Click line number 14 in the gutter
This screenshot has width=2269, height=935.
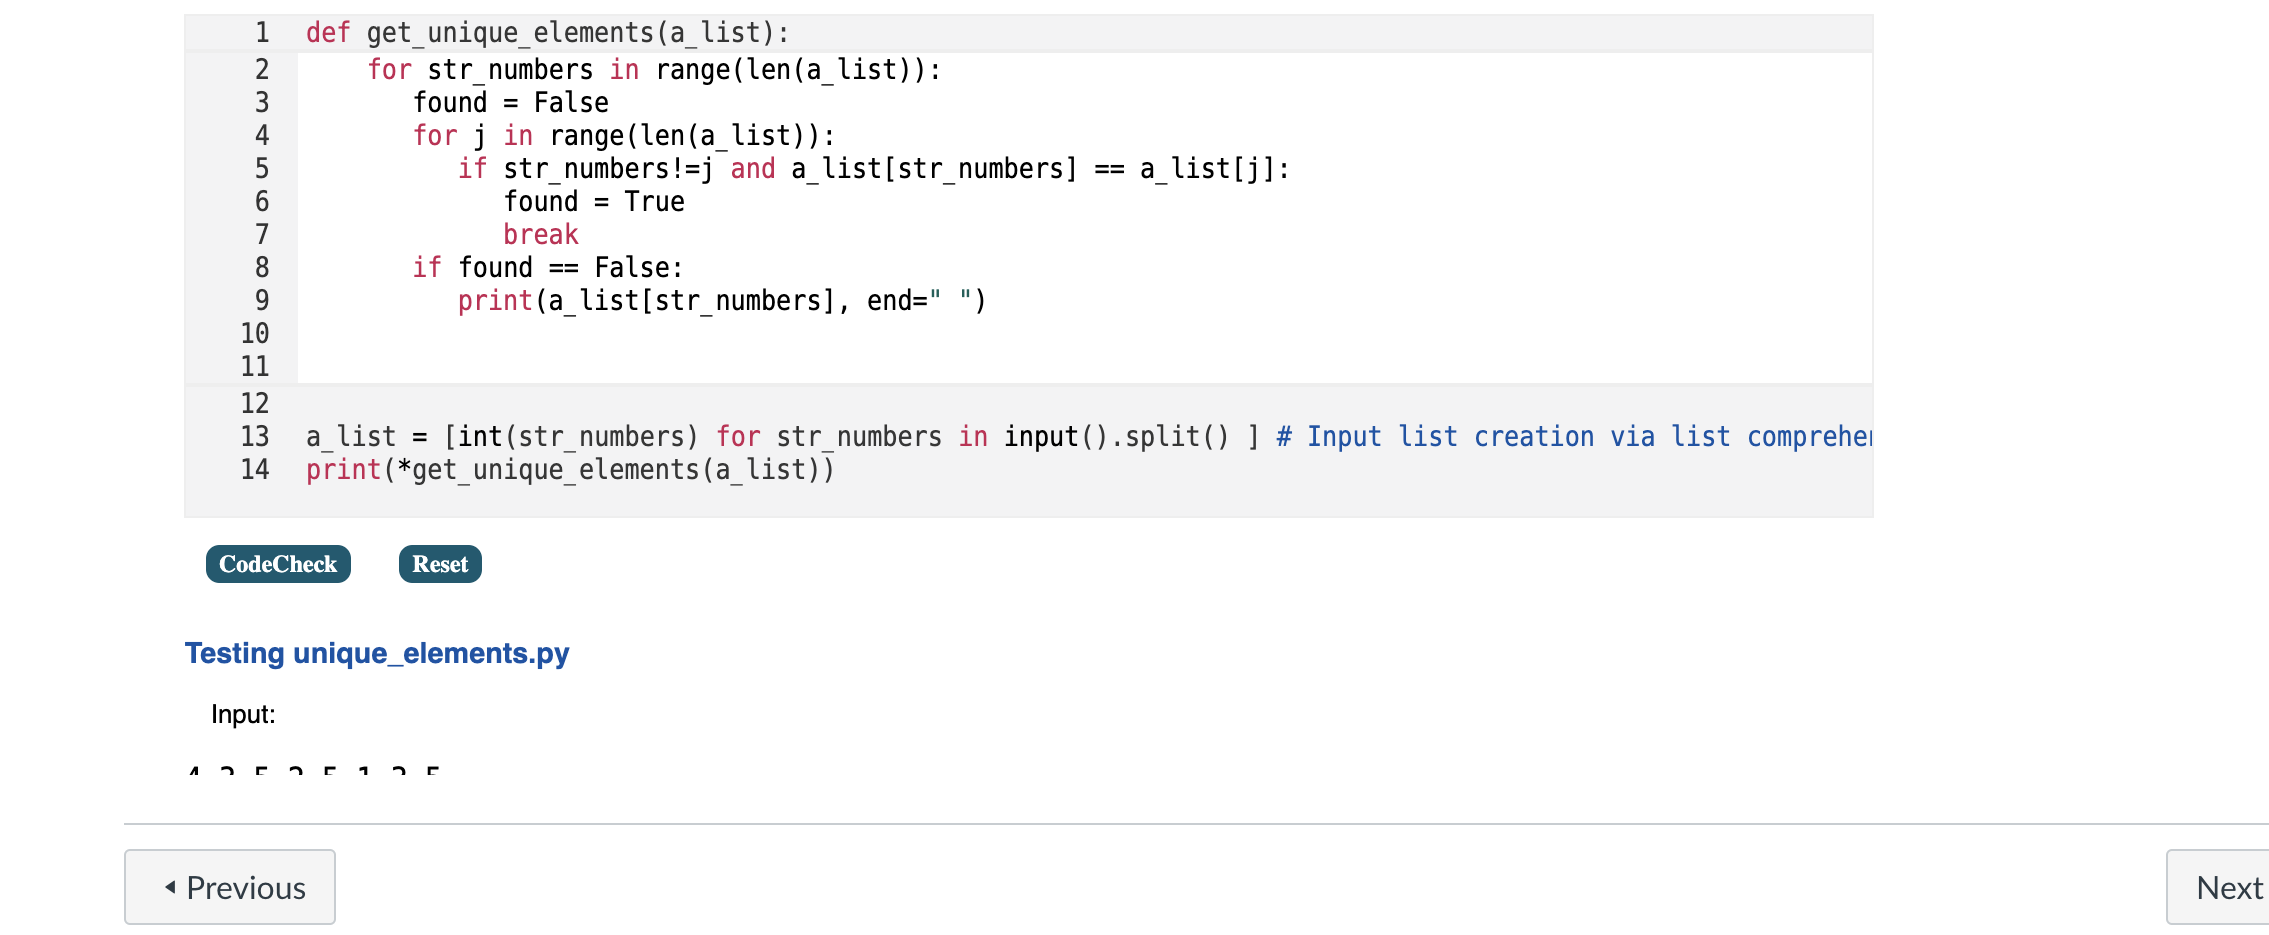click(256, 469)
